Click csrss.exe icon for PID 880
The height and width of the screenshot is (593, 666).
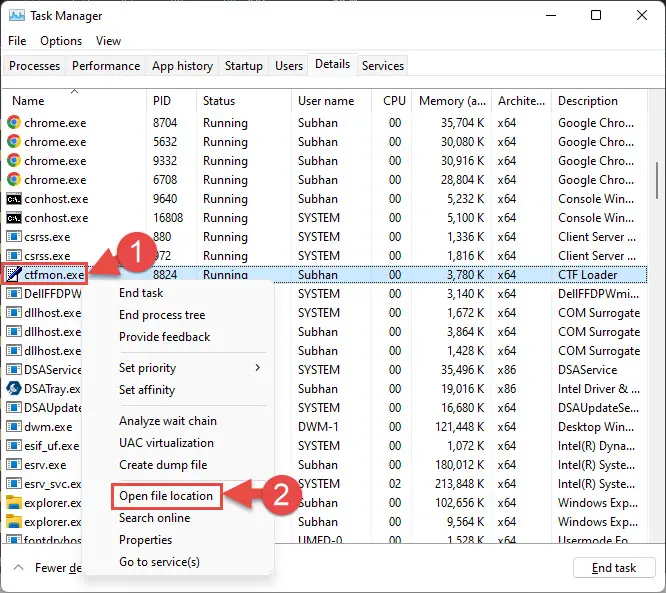(14, 237)
